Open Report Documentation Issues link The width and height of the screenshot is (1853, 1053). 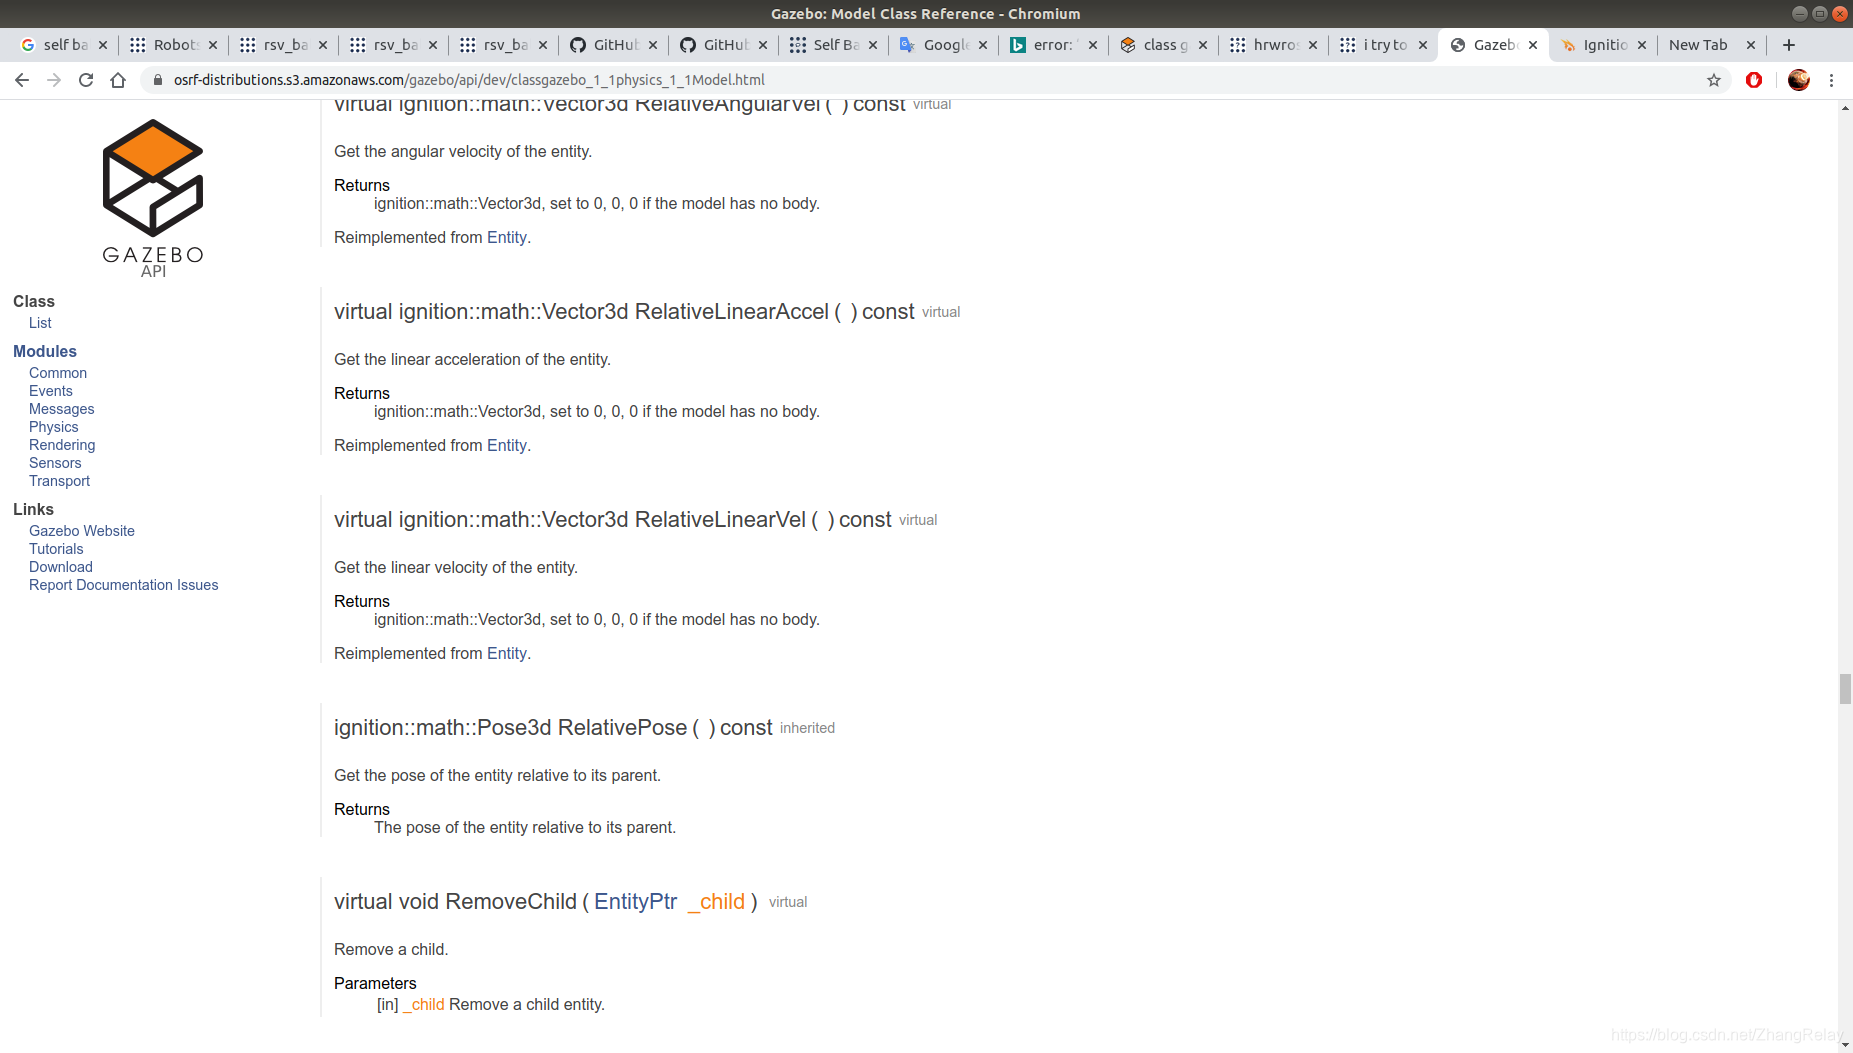click(123, 585)
